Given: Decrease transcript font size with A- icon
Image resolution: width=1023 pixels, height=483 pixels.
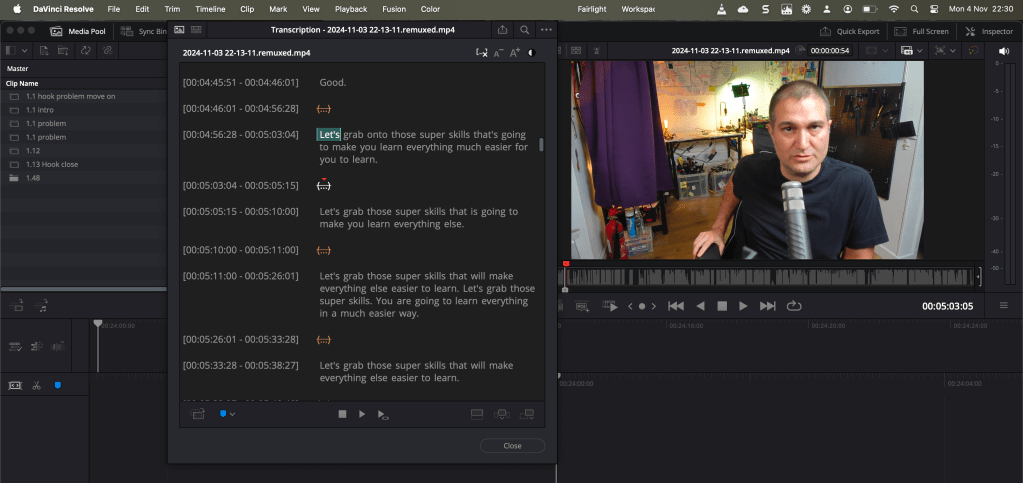Looking at the screenshot, I should [498, 53].
